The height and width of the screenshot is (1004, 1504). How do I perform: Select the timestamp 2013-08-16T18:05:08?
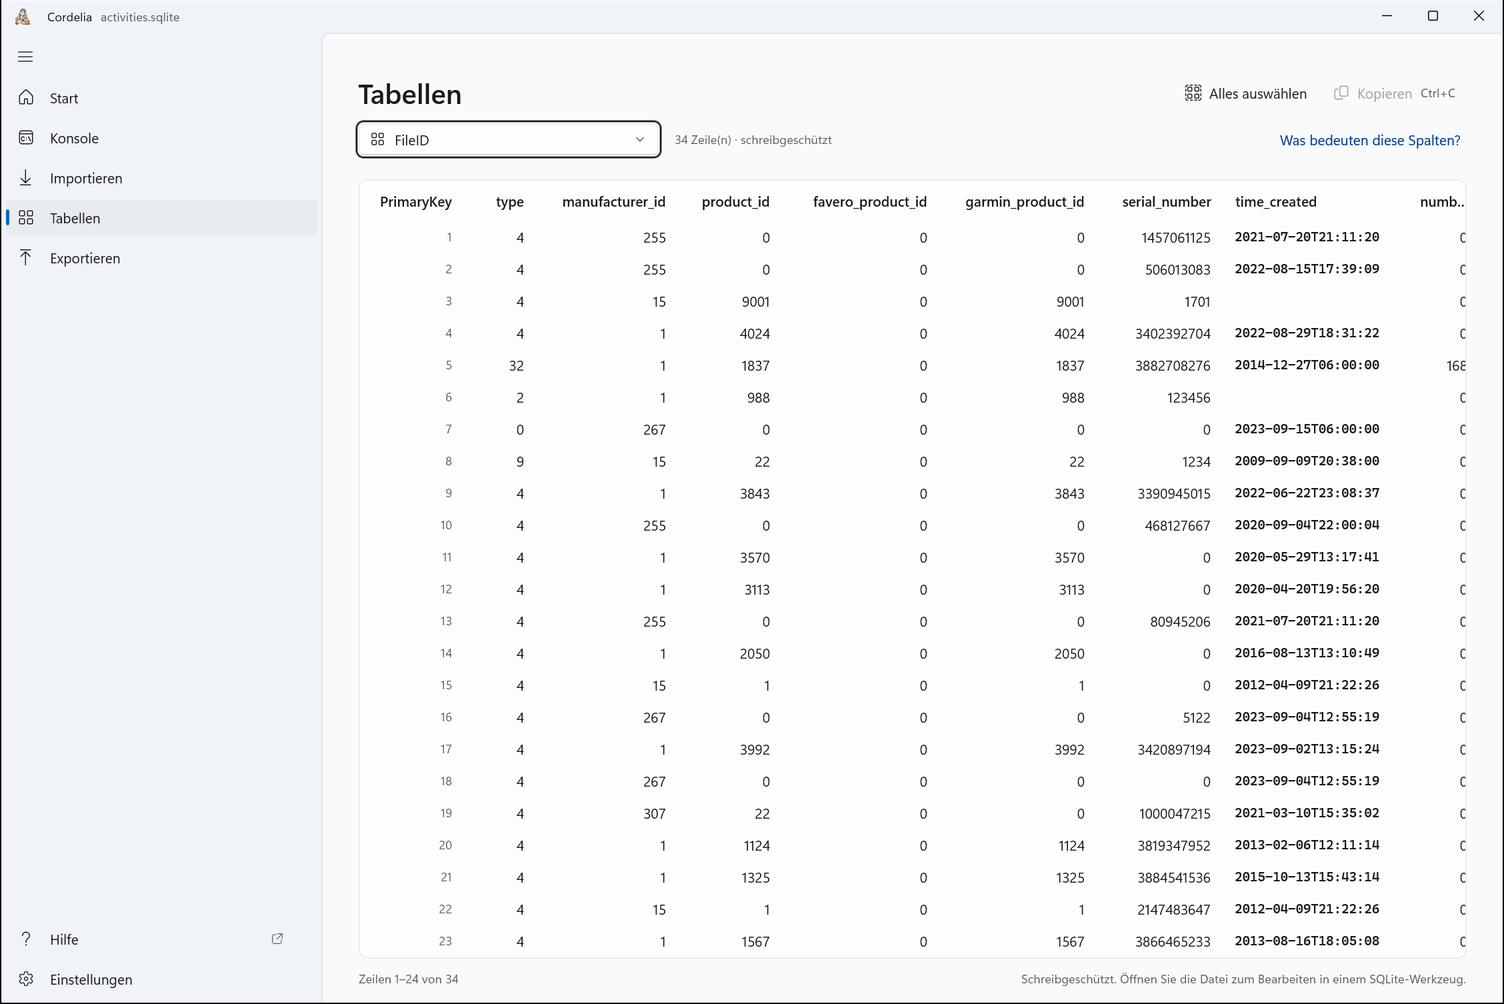click(x=1307, y=941)
